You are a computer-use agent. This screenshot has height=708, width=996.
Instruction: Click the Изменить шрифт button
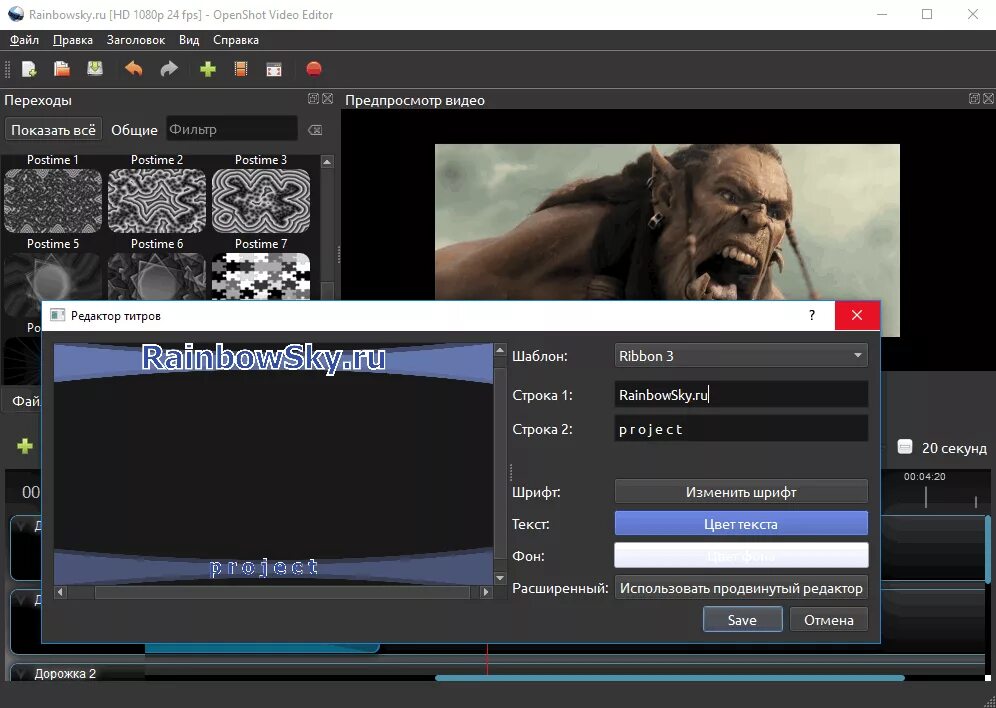point(741,492)
